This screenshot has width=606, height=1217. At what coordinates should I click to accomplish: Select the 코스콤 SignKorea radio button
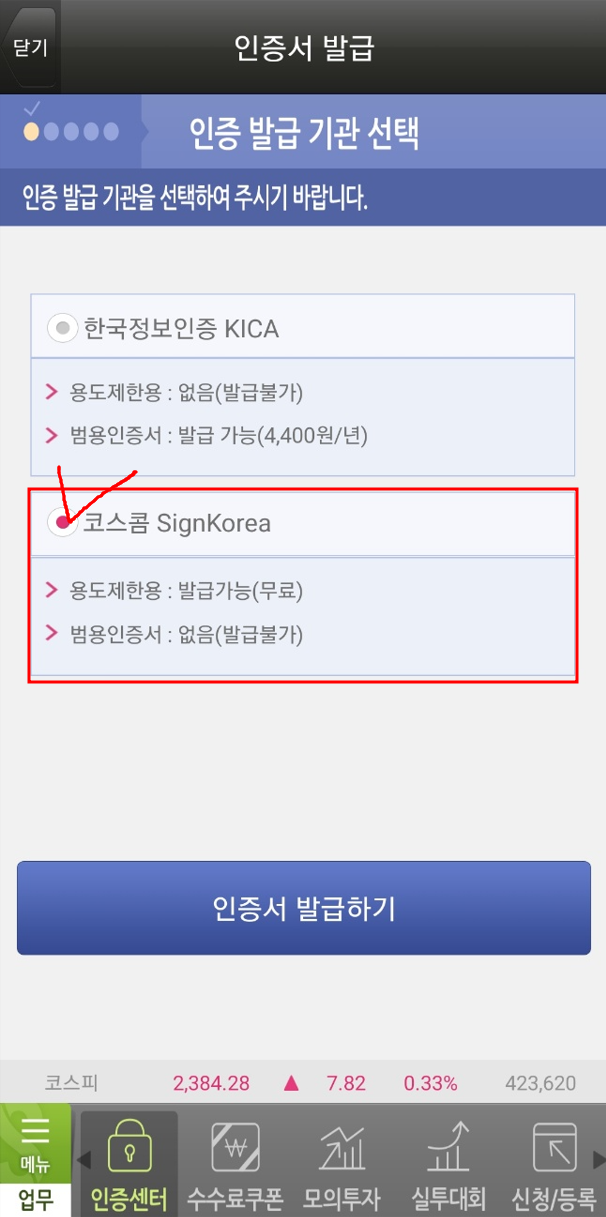tap(63, 522)
